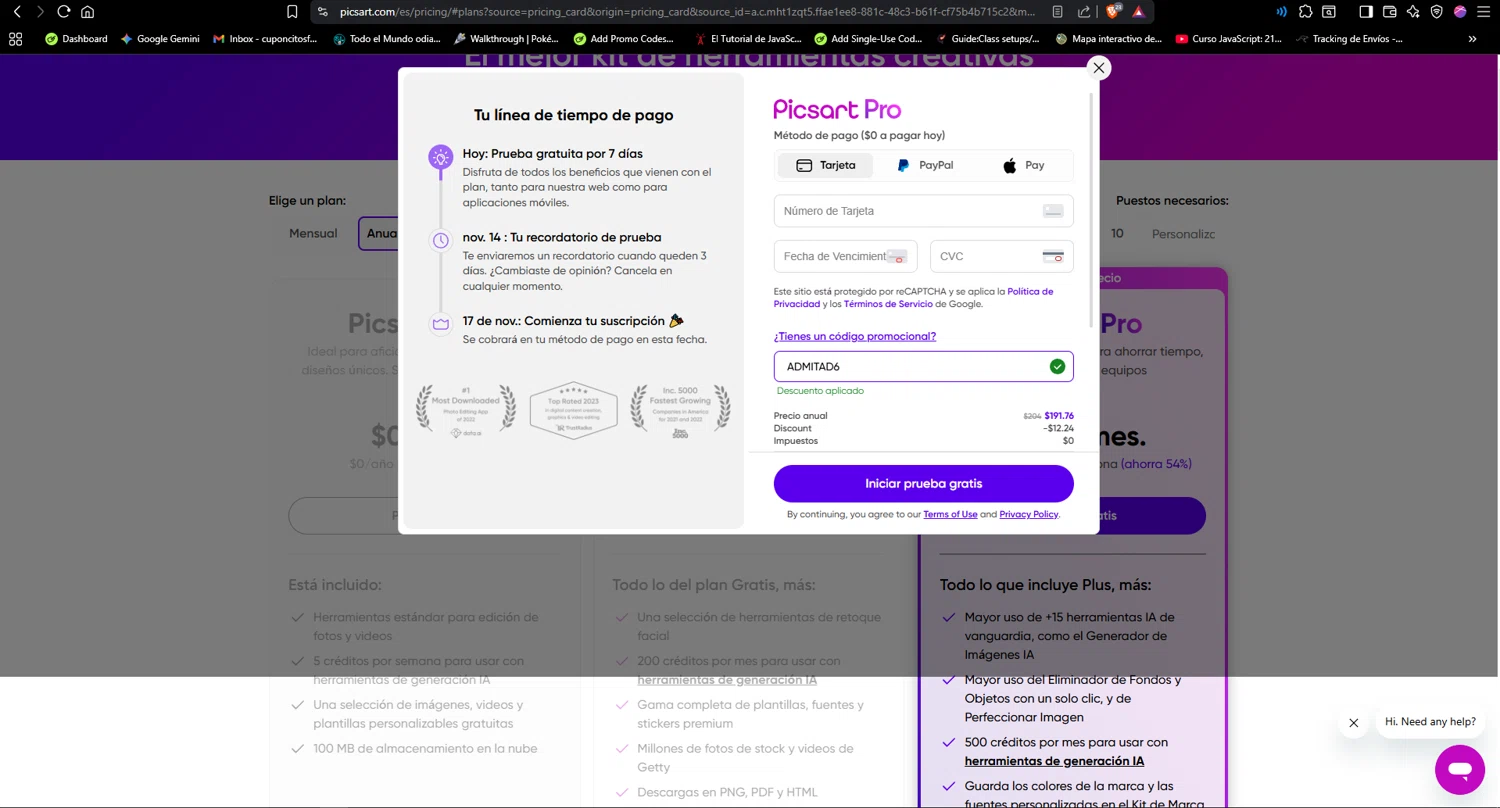Open the tab search icon

pos(1329,12)
